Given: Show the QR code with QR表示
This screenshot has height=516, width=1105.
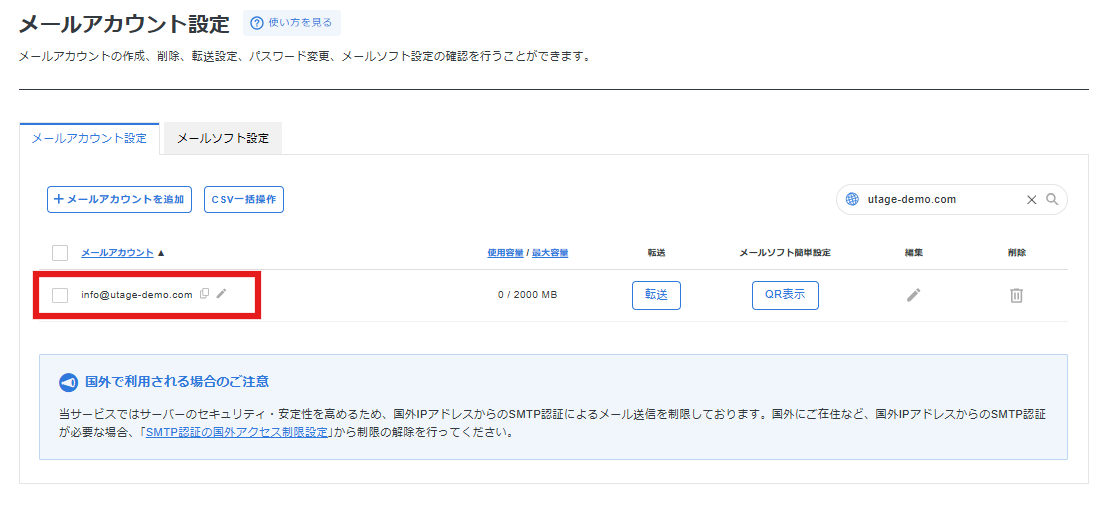Looking at the screenshot, I should pos(785,295).
